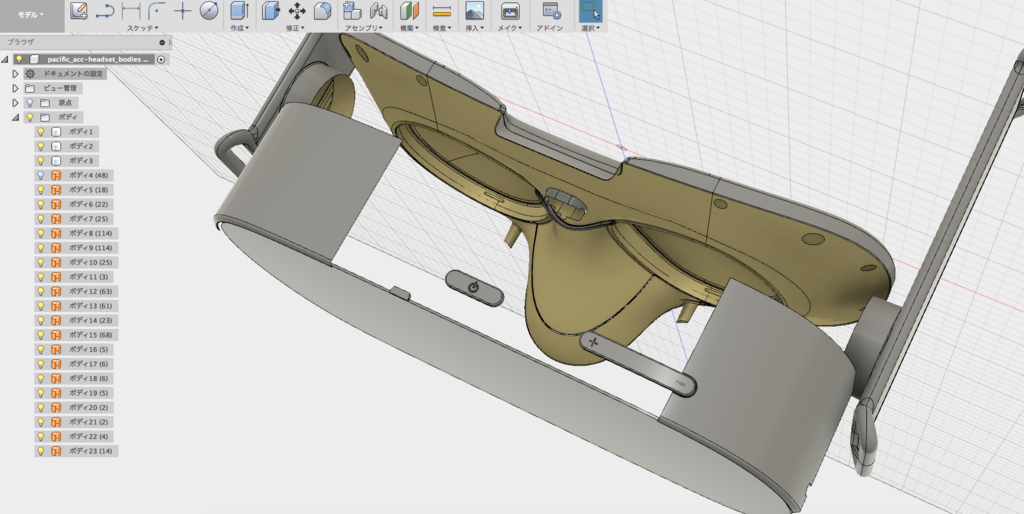Screen dimensions: 1024x514
Task: Expand the ドキュメントの設定 node
Action: coord(16,74)
